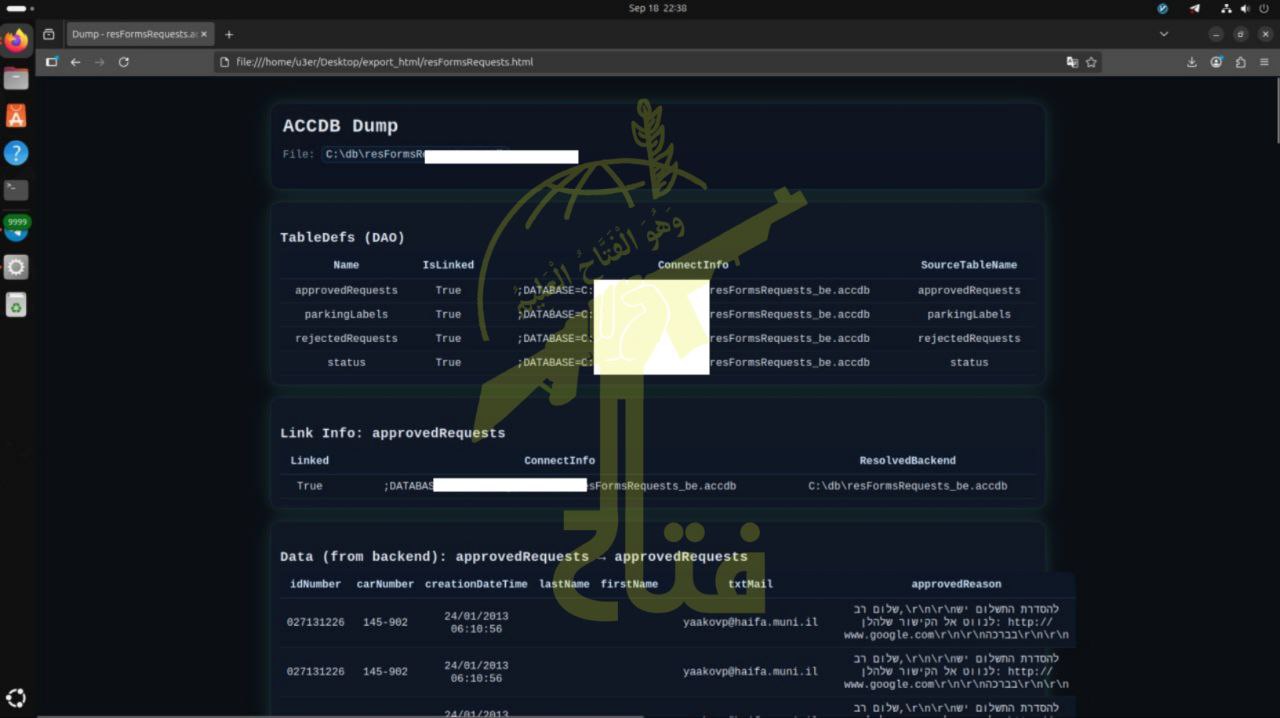Launch Terminal from the dock
Viewport: 1280px width, 718px height.
(16, 189)
